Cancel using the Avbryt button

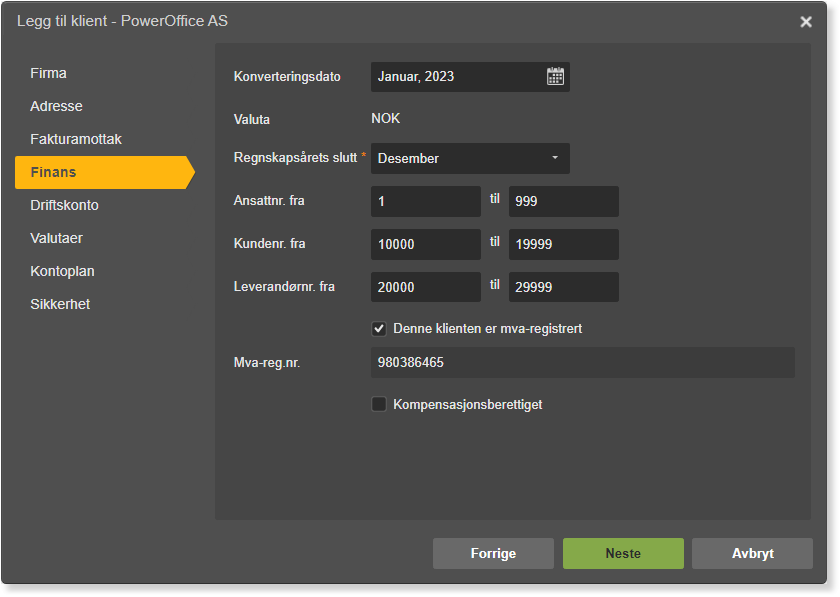click(x=752, y=554)
